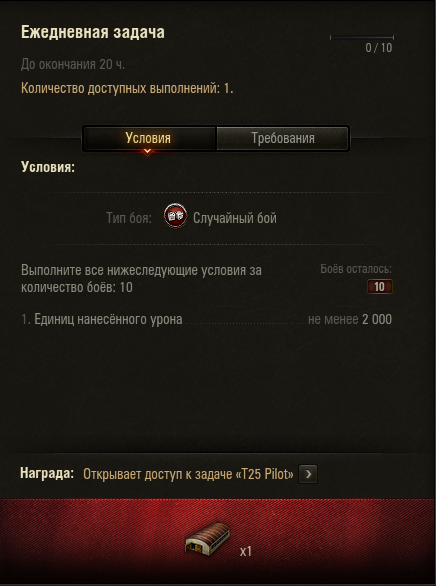Screen dimensions: 436x586
Task: Click the Тип боя label
Action: [129, 218]
